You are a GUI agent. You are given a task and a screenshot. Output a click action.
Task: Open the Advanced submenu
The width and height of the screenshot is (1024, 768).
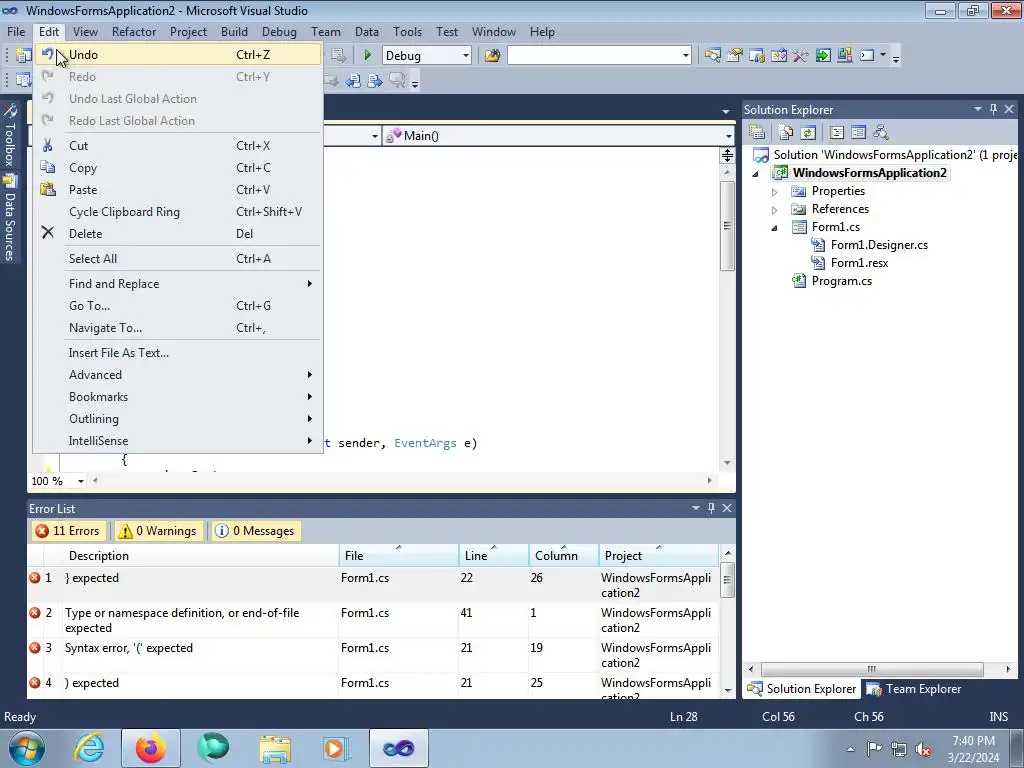(178, 375)
